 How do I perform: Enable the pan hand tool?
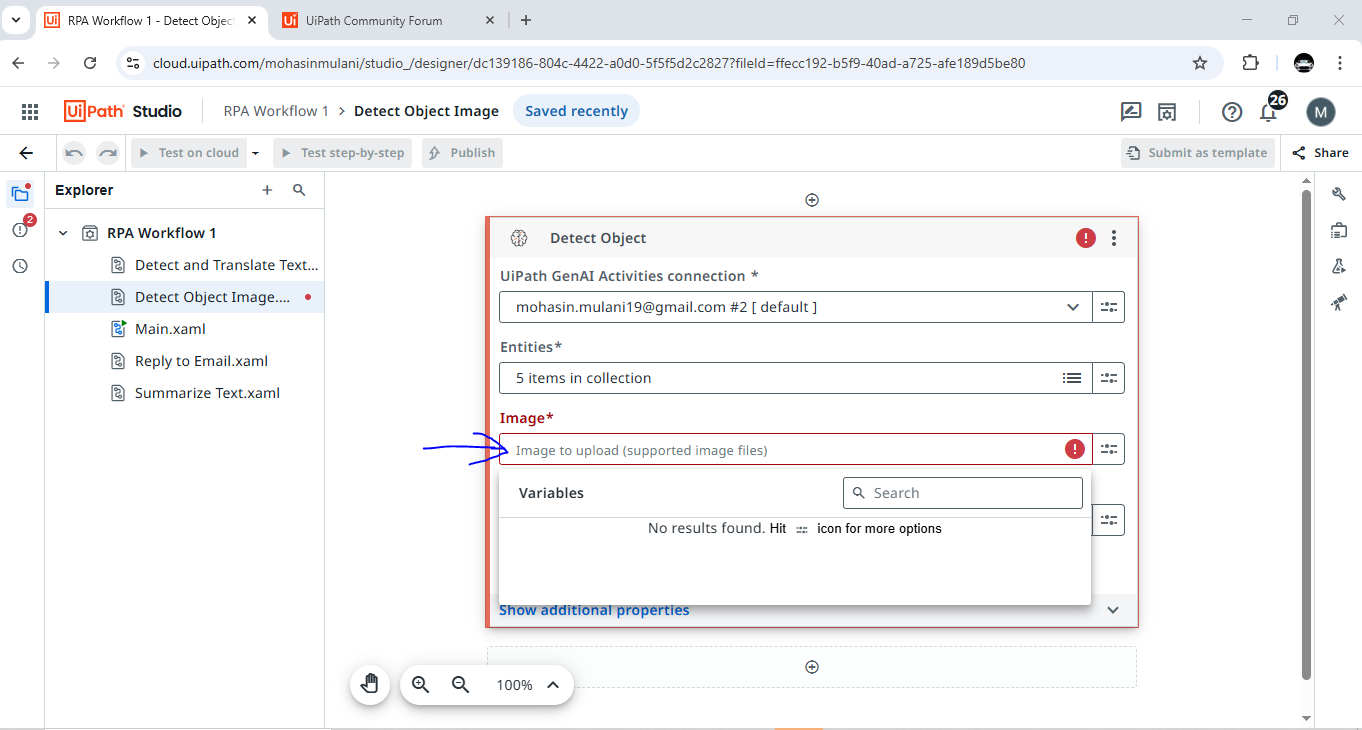370,685
